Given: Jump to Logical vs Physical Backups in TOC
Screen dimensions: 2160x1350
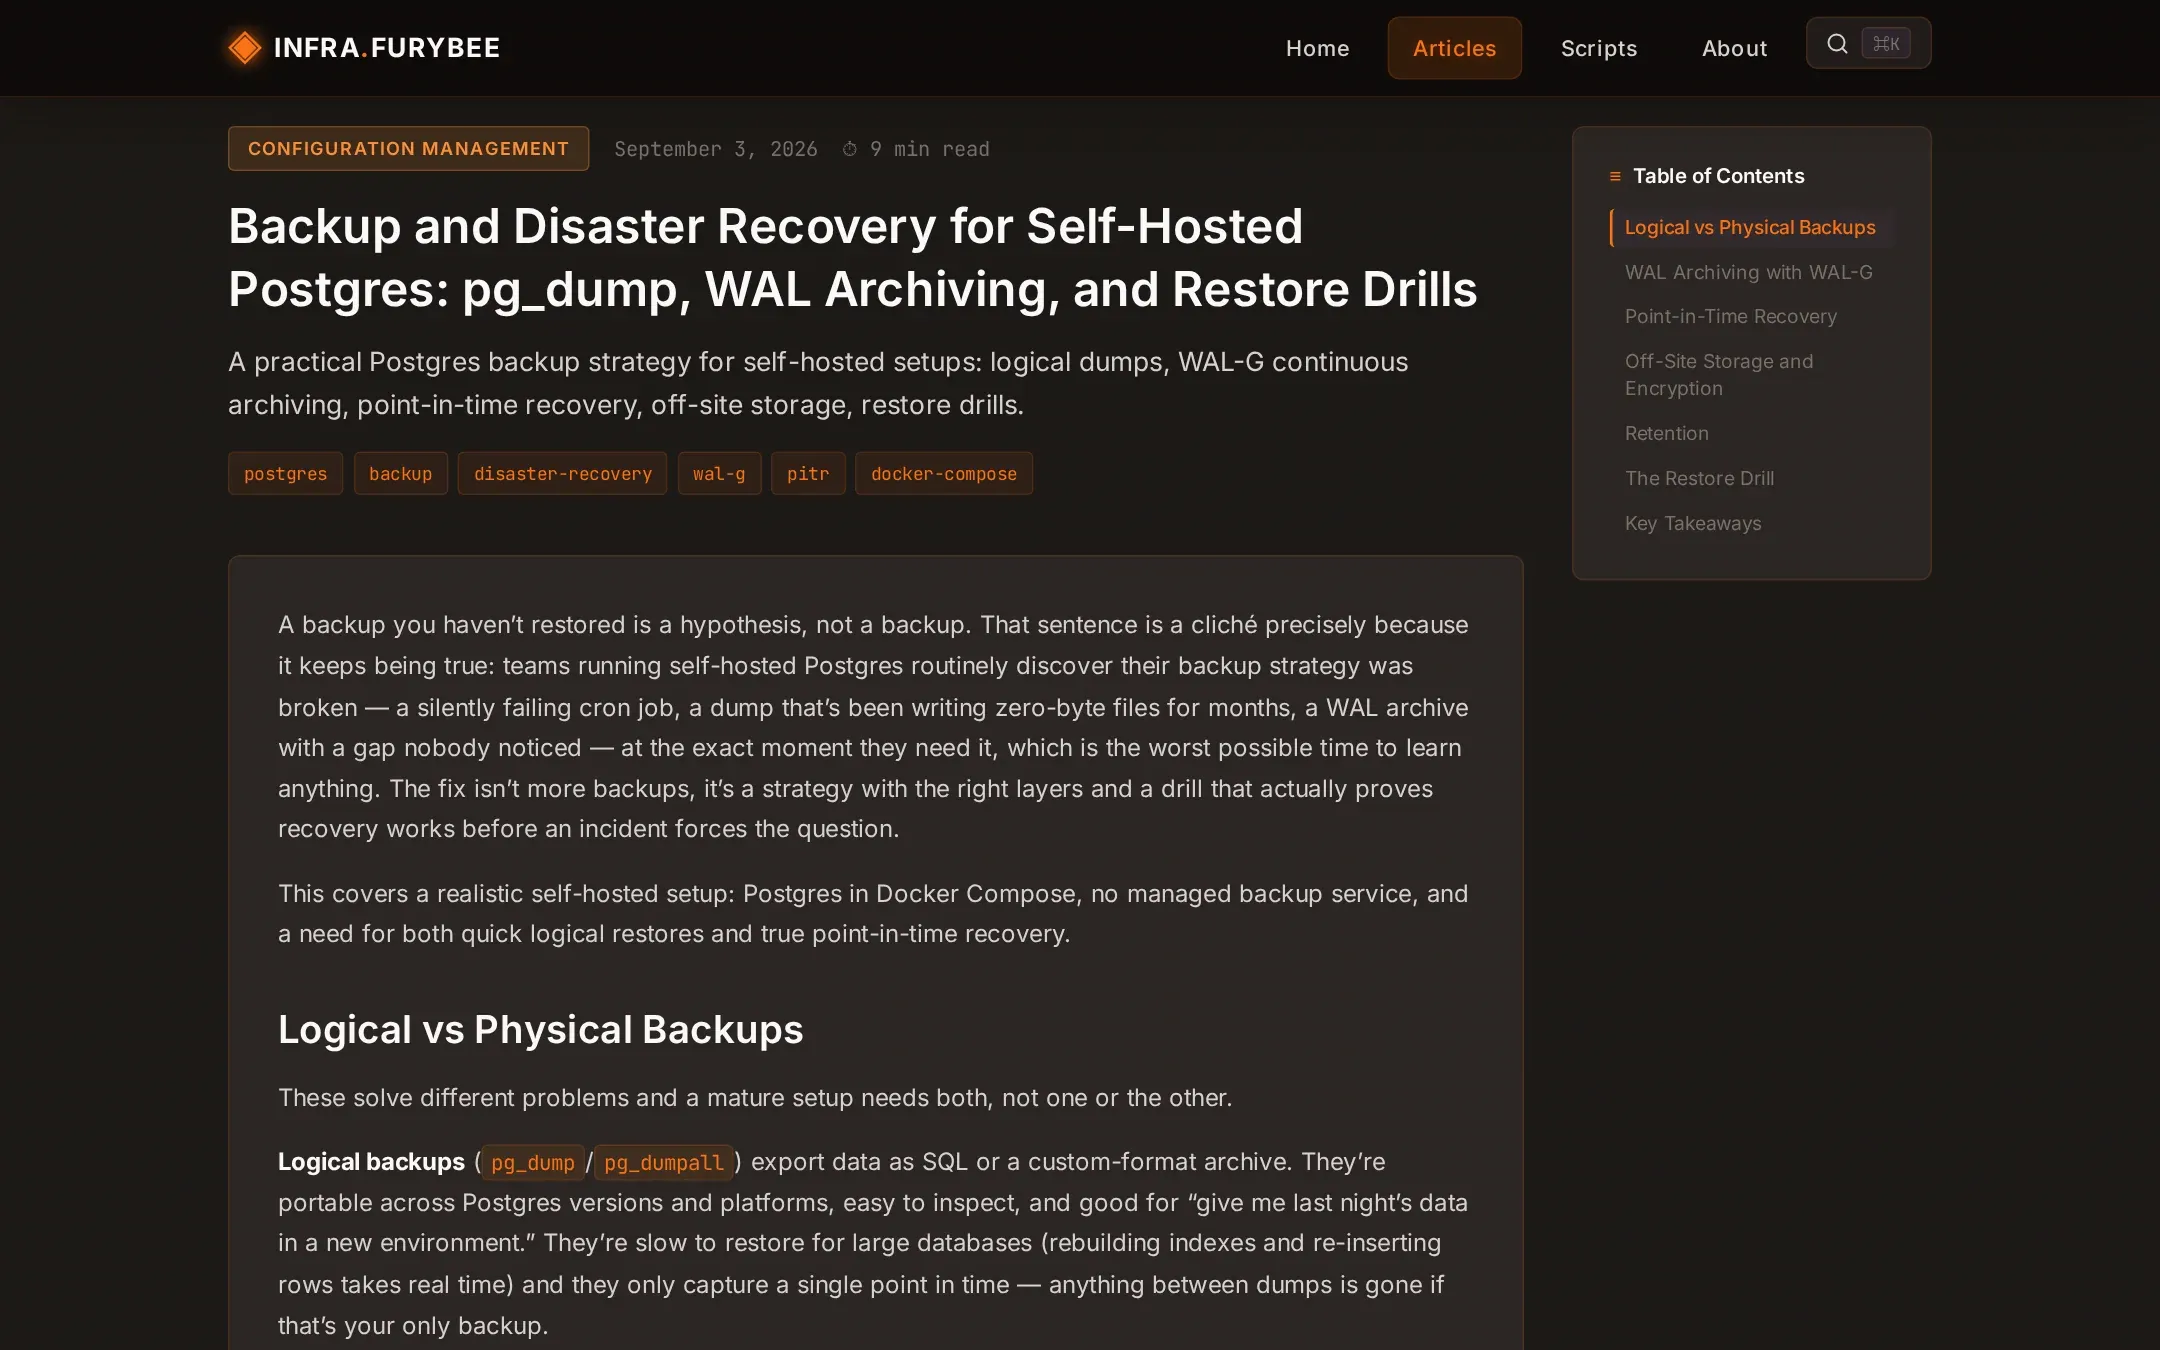Looking at the screenshot, I should (x=1750, y=227).
